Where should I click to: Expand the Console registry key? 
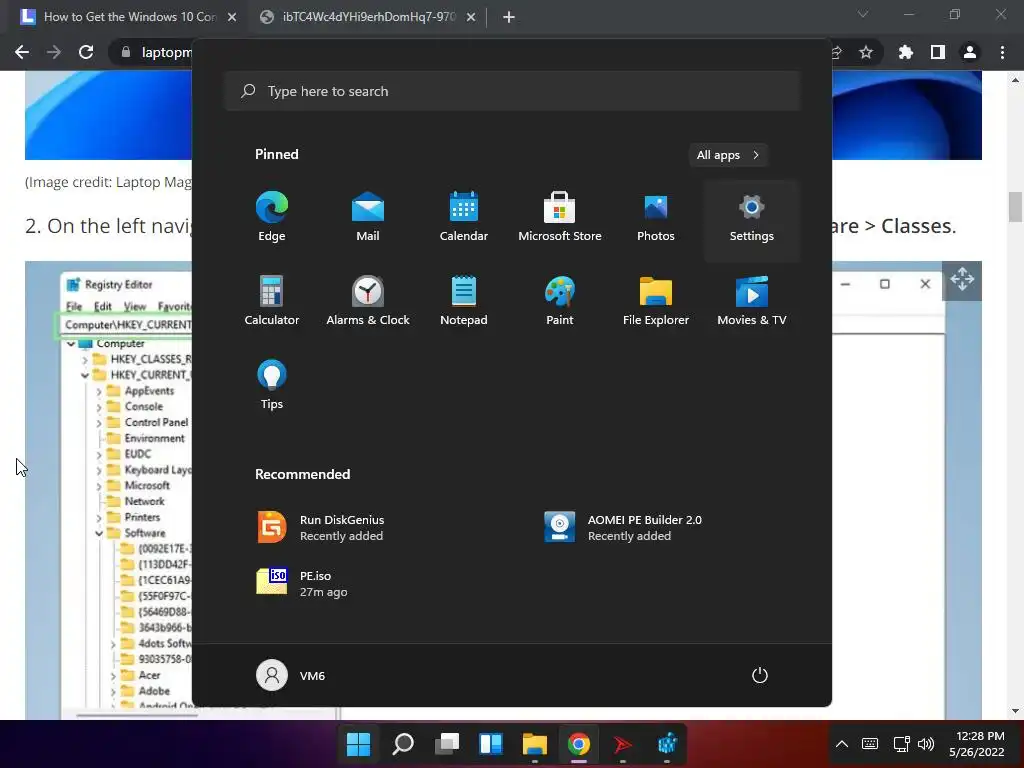99,407
